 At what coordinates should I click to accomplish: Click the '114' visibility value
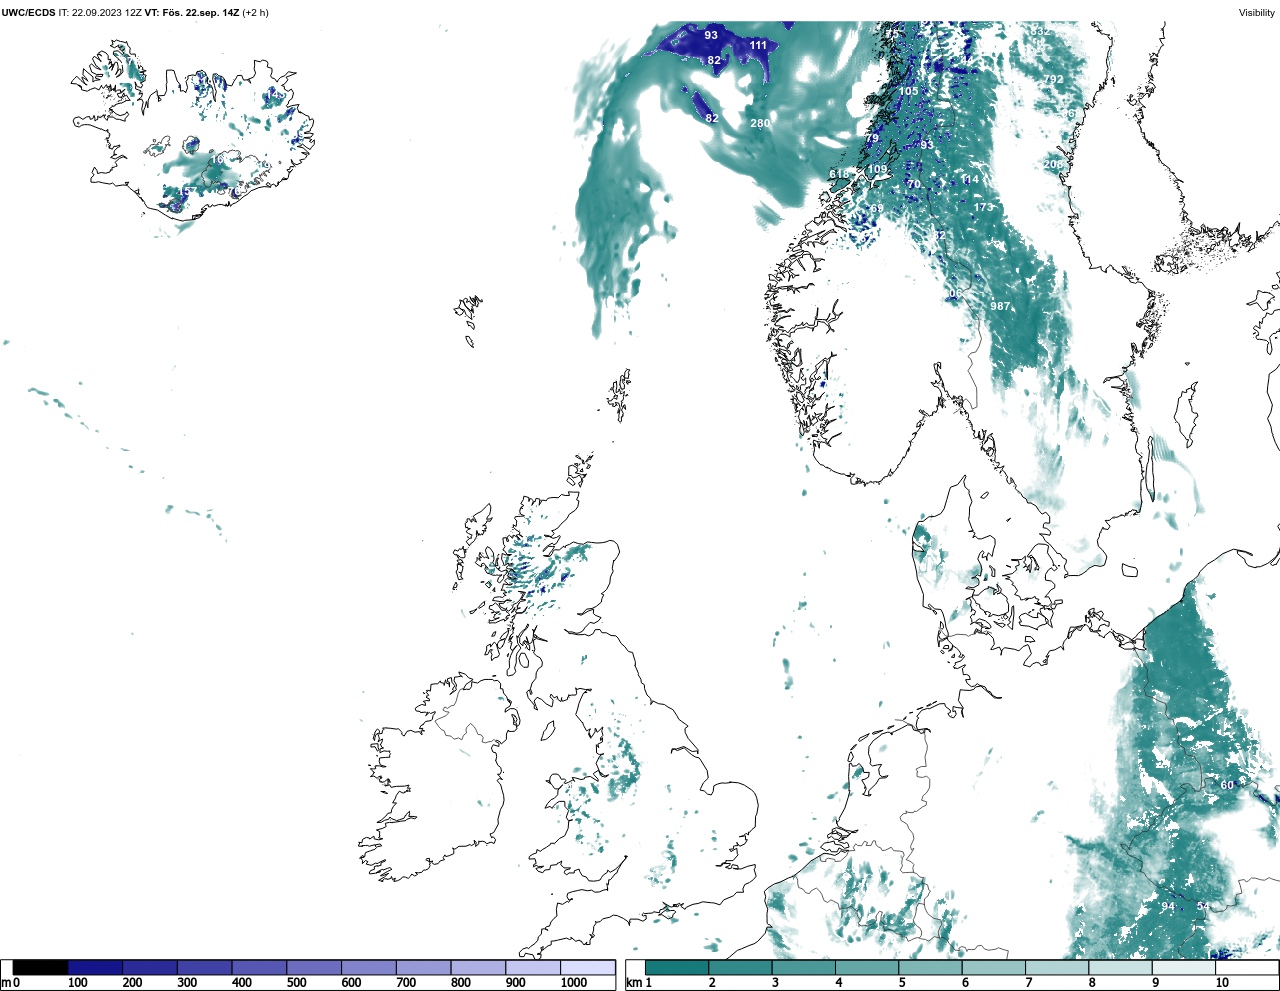(x=970, y=179)
